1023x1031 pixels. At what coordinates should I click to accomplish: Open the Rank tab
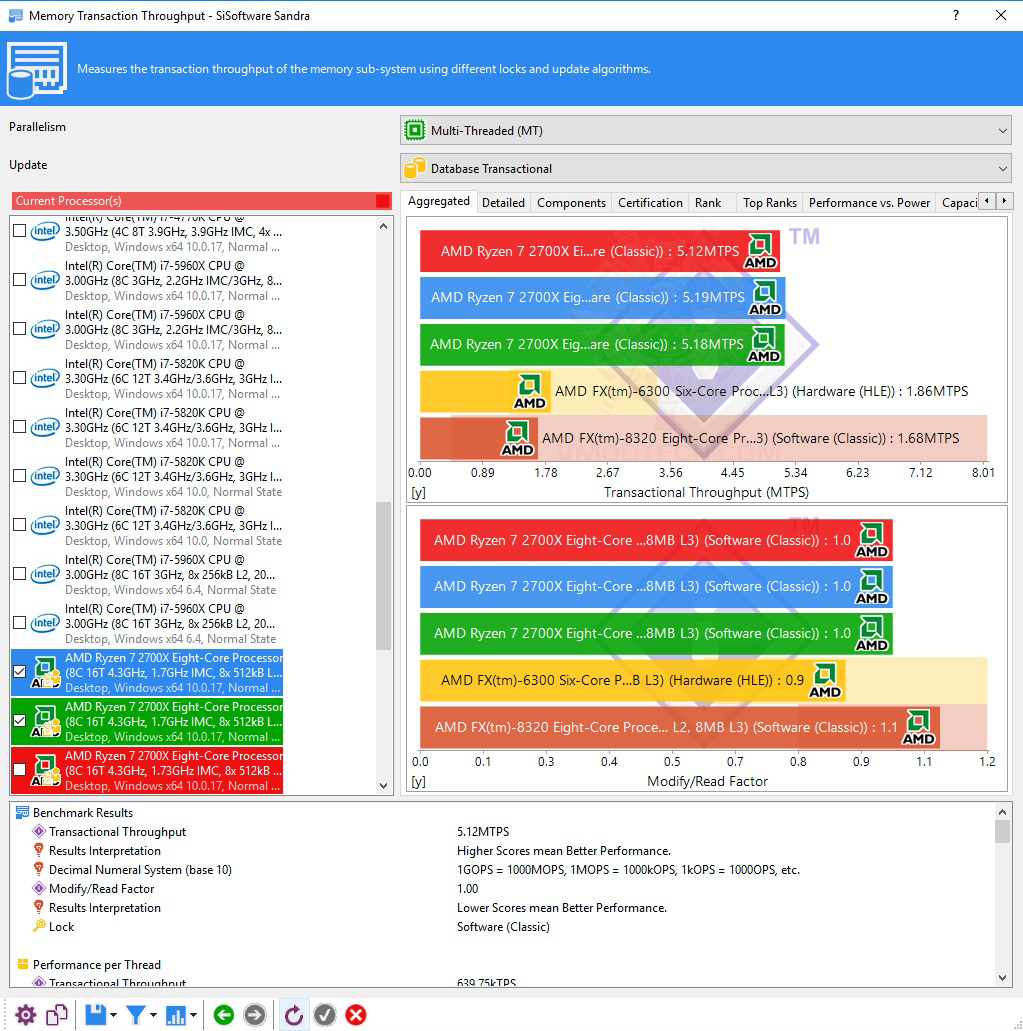(708, 203)
